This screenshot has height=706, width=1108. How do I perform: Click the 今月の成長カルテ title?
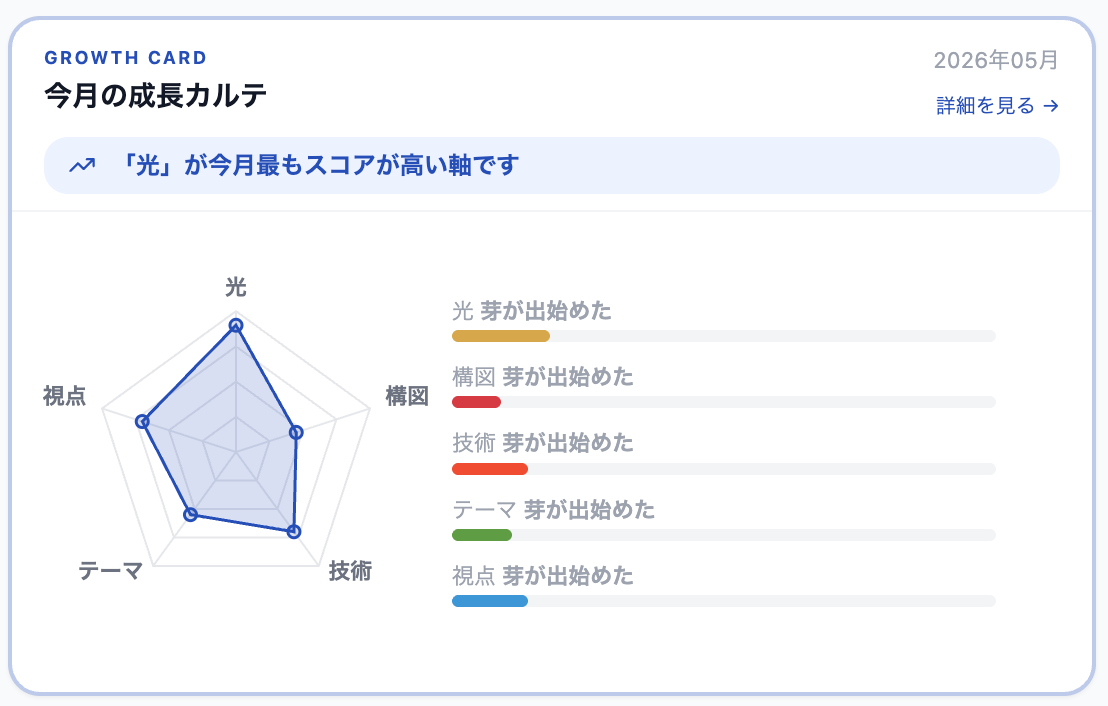(155, 95)
